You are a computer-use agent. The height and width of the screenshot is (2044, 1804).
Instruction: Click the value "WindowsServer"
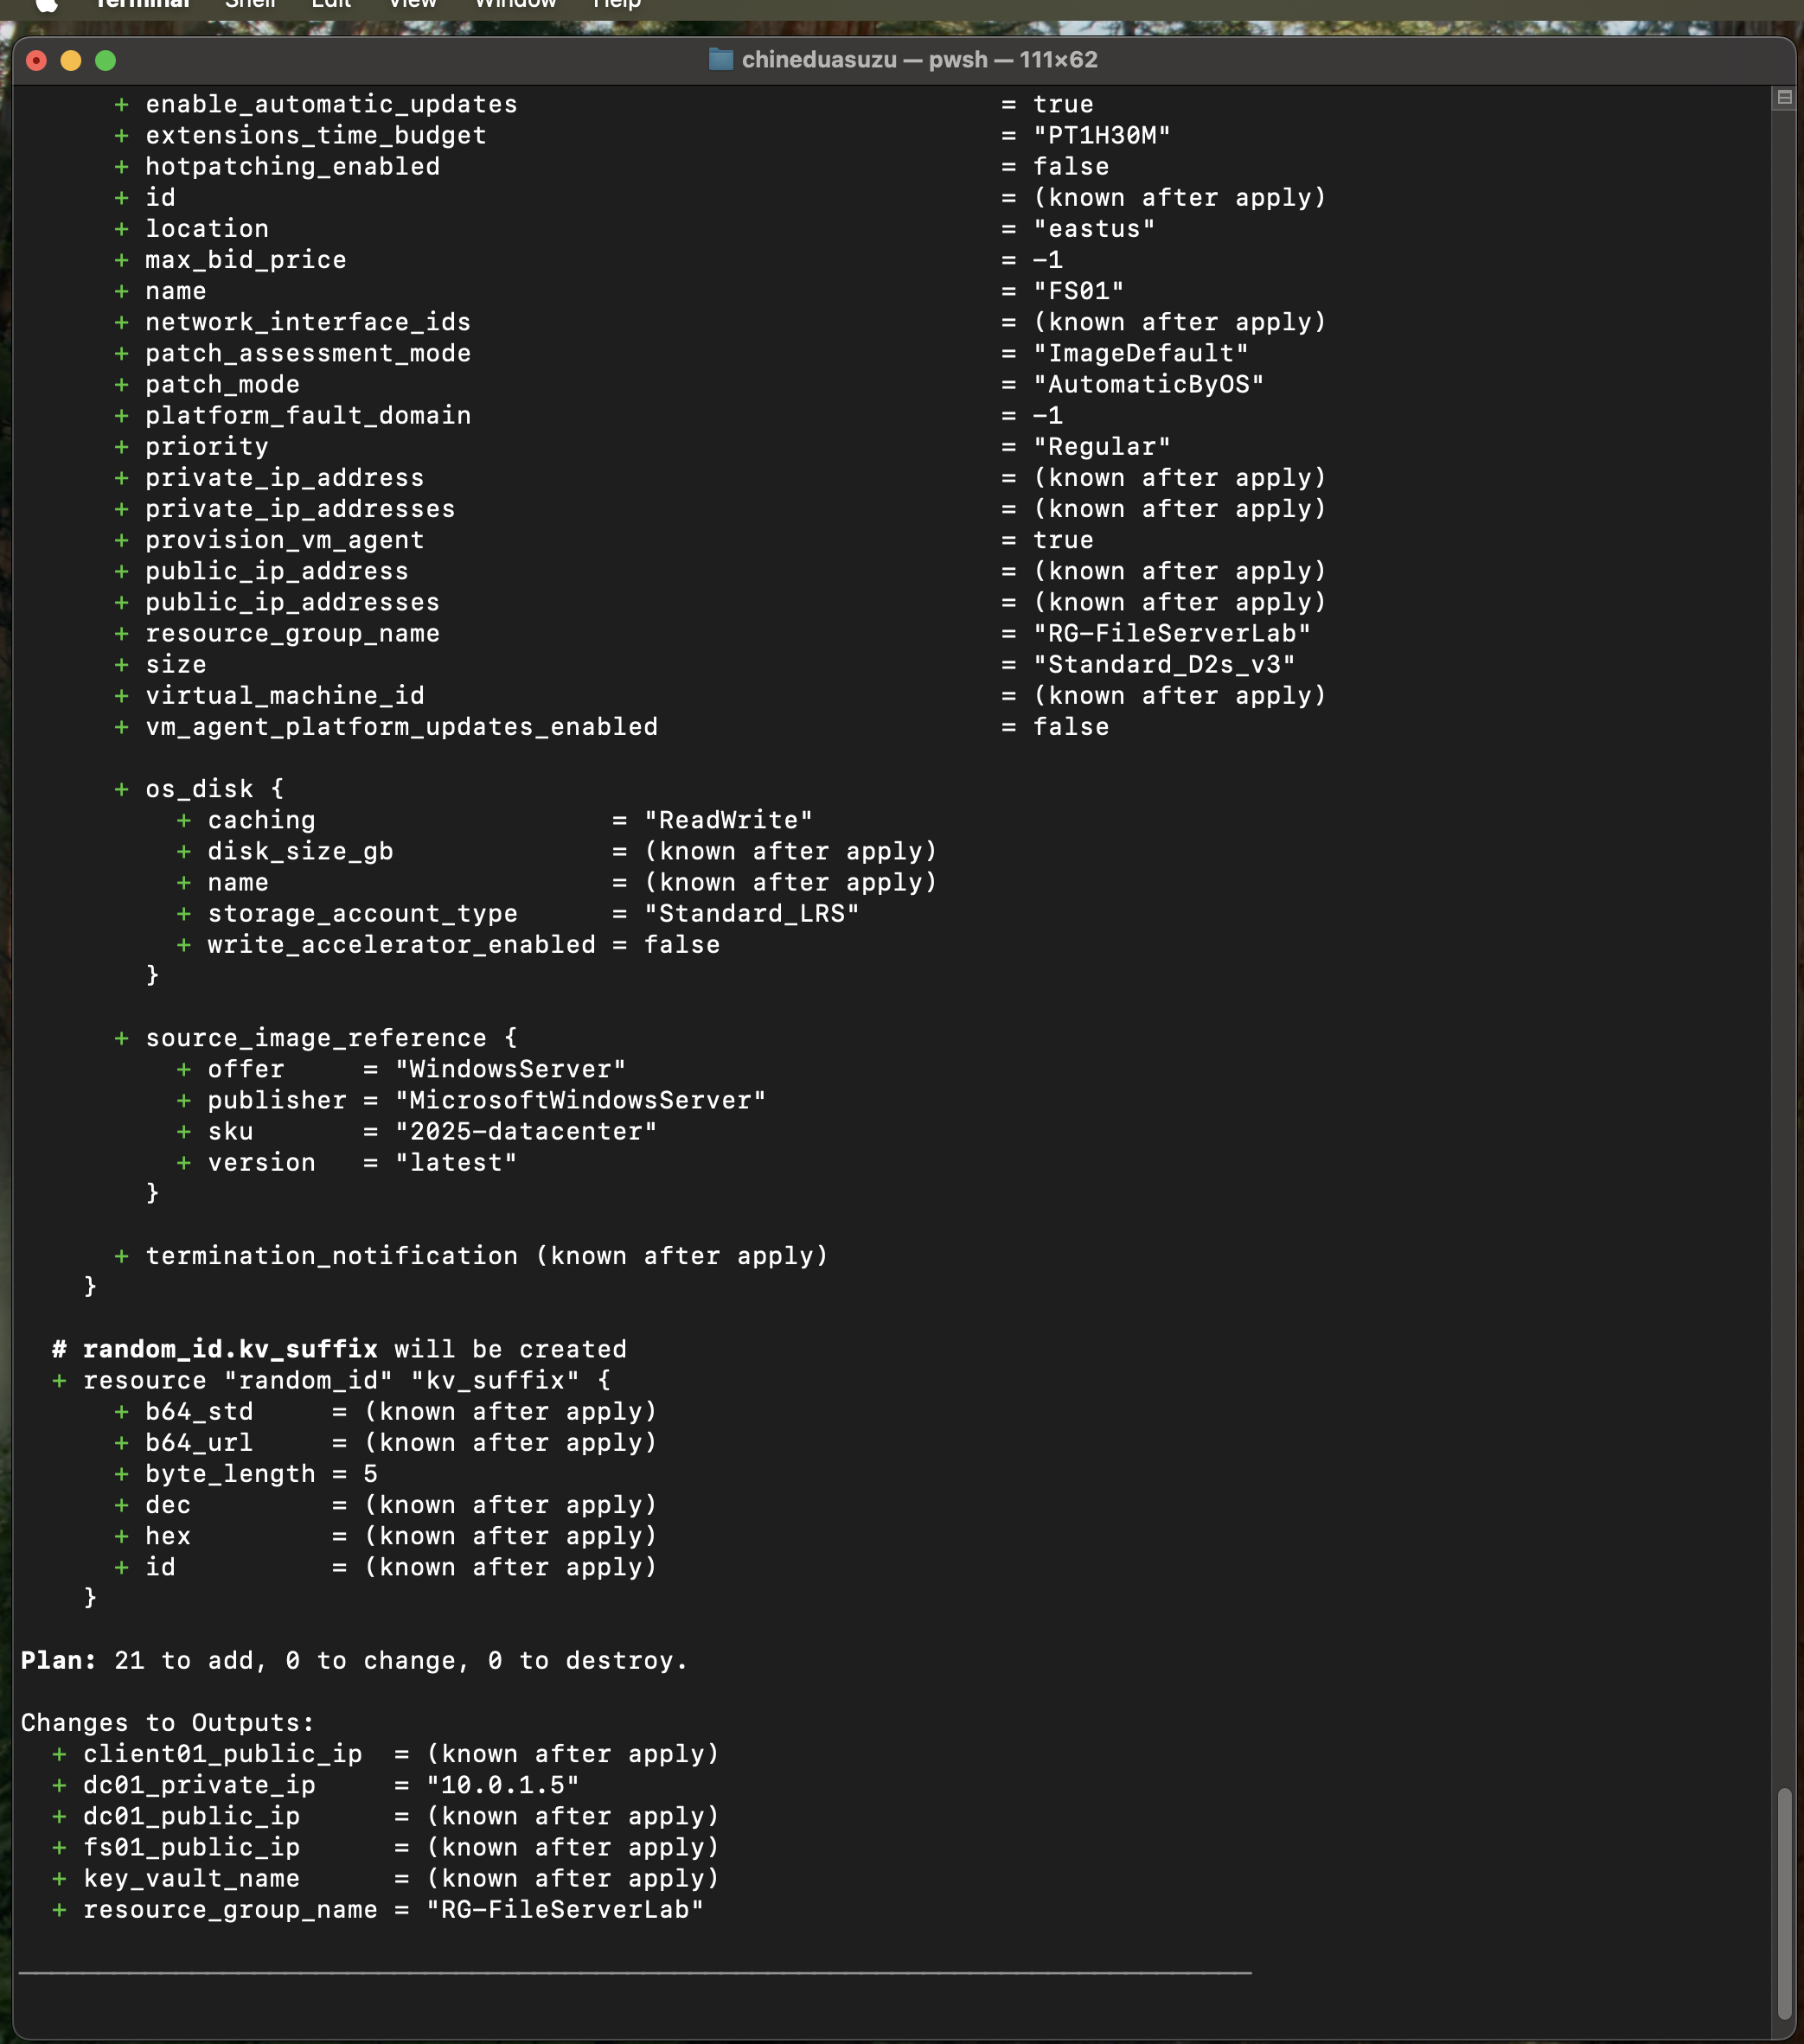tap(510, 1069)
